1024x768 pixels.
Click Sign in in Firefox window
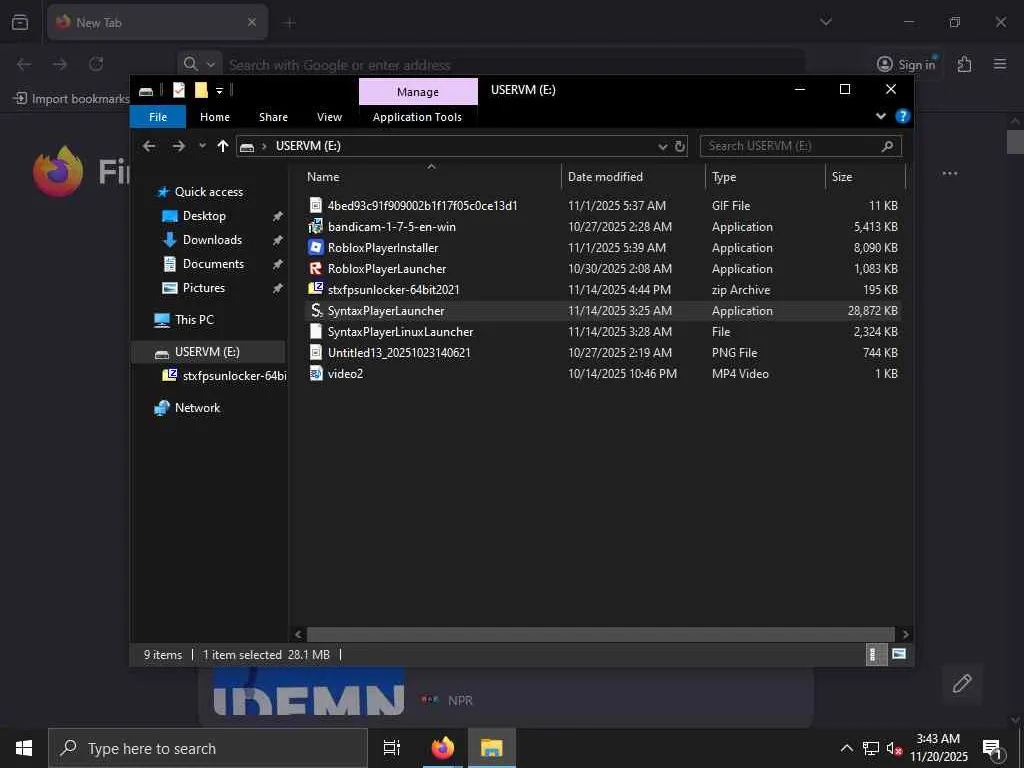pos(906,64)
